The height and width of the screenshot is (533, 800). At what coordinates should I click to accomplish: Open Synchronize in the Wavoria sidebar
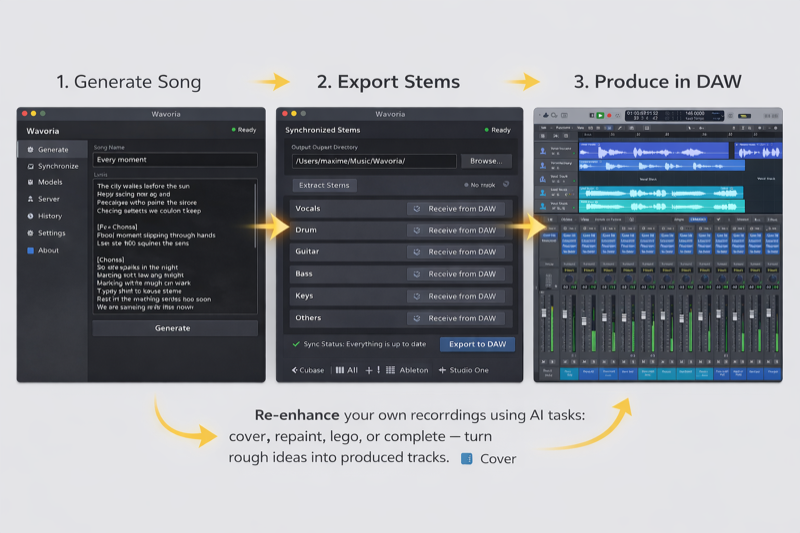(x=53, y=166)
